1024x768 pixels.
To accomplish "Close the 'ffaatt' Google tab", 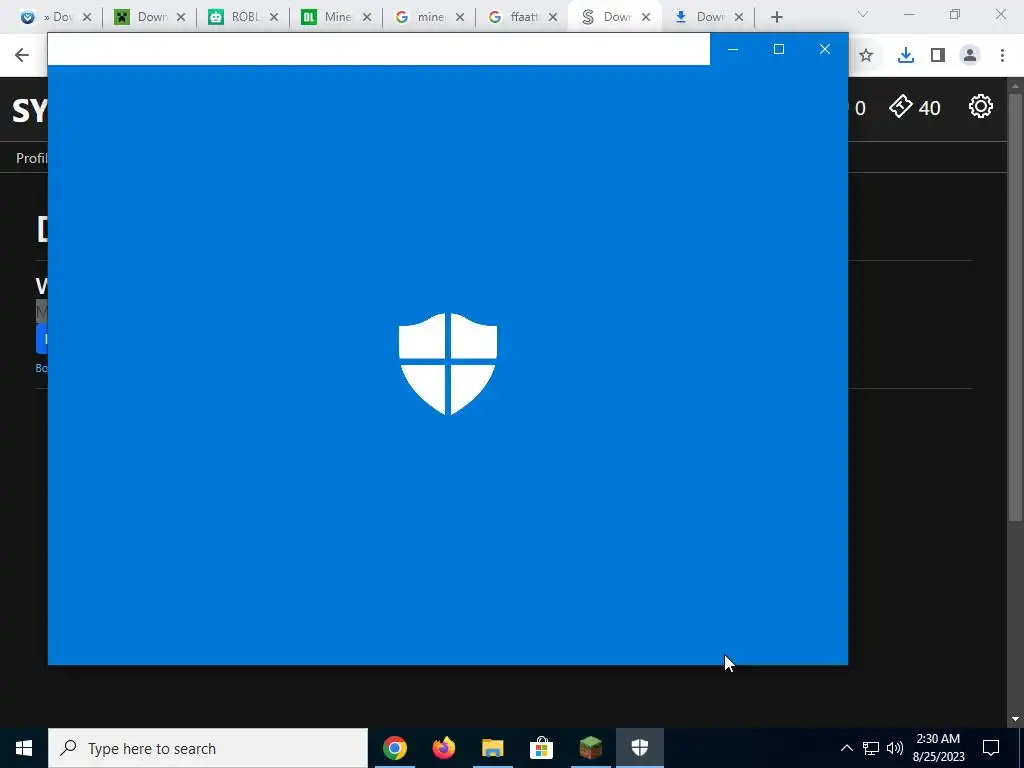I will [x=553, y=17].
